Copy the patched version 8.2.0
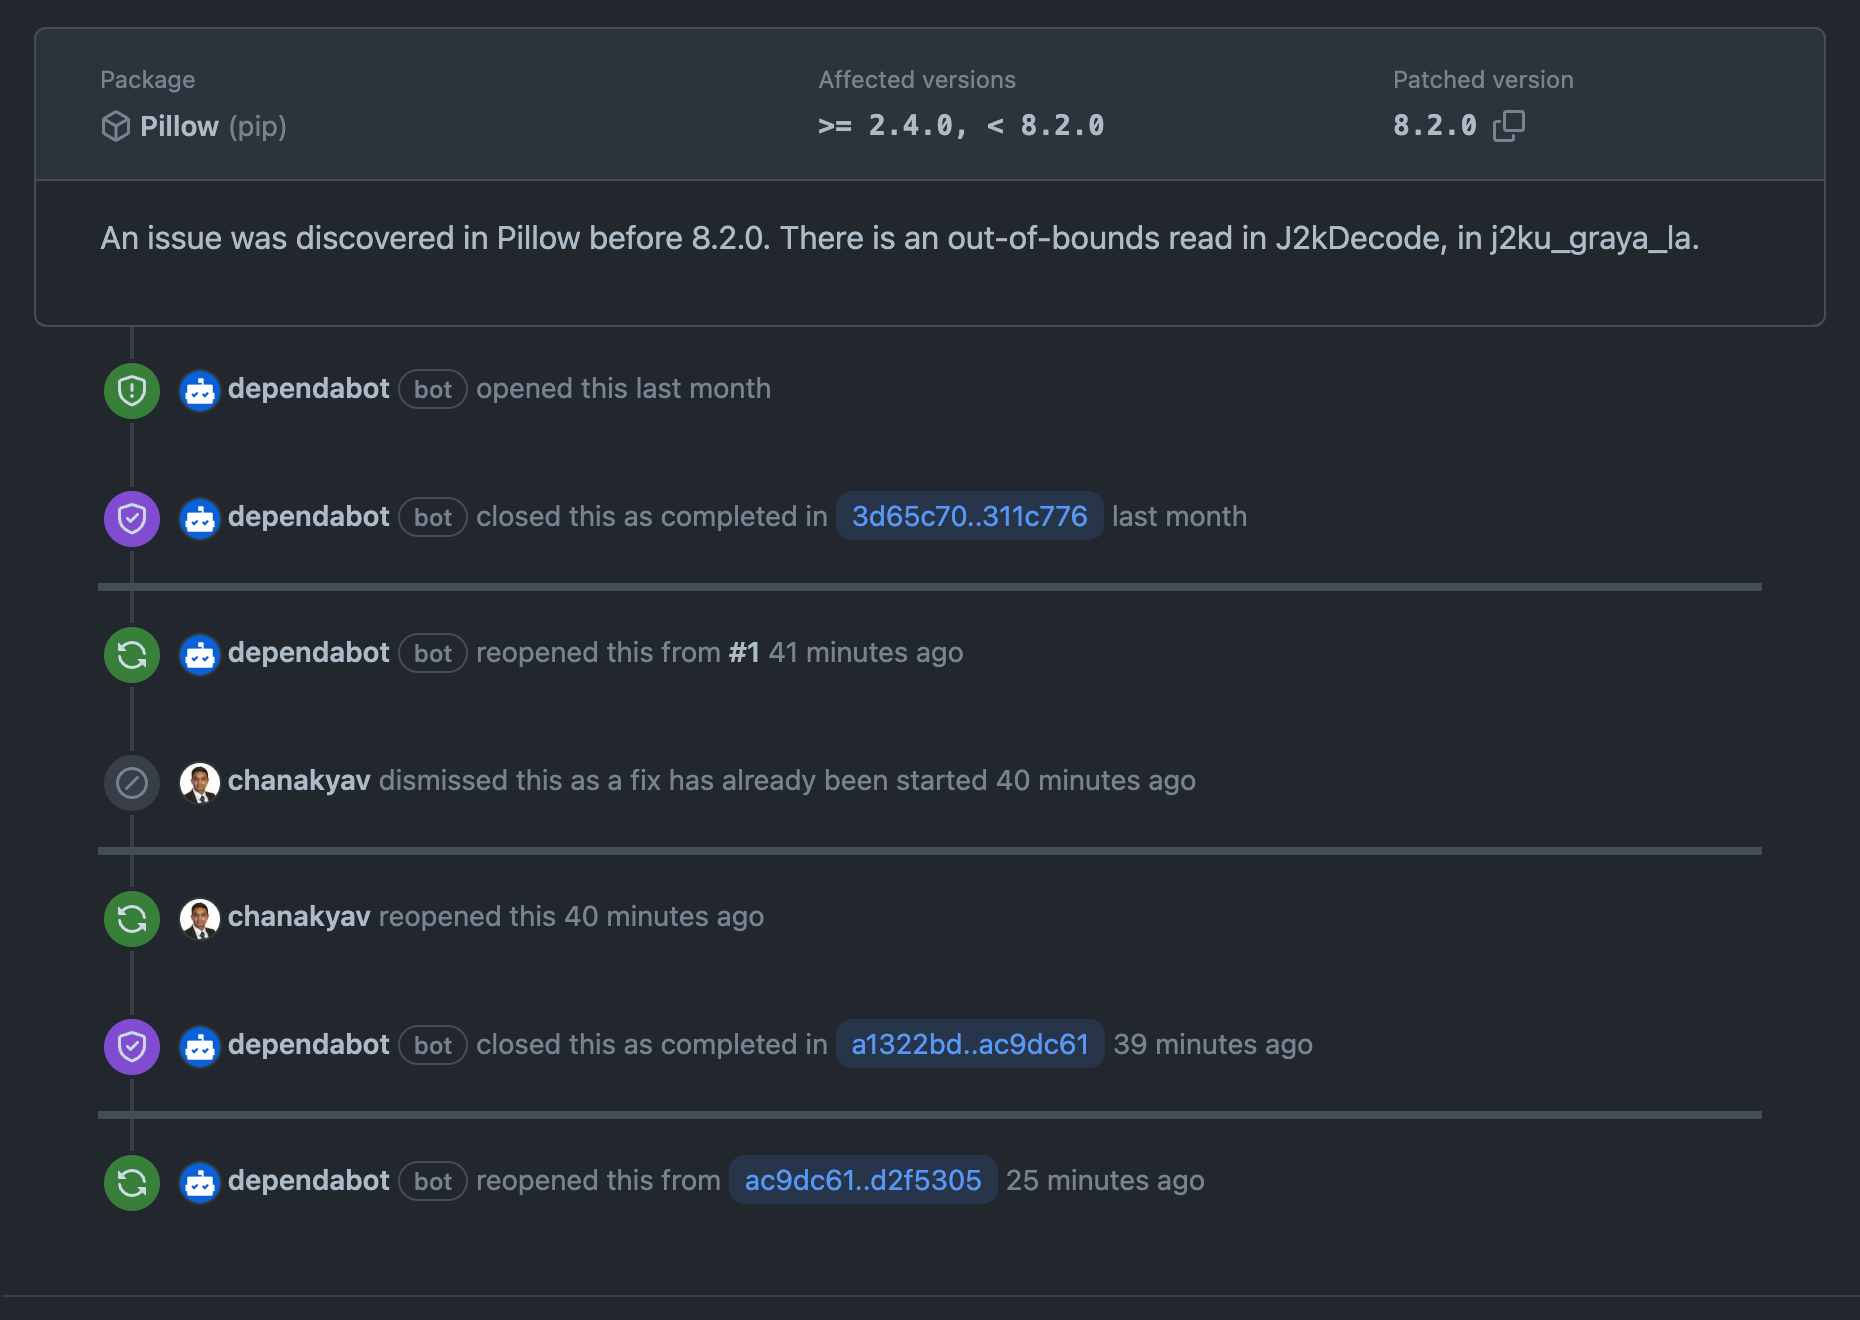The width and height of the screenshot is (1860, 1320). (1508, 126)
